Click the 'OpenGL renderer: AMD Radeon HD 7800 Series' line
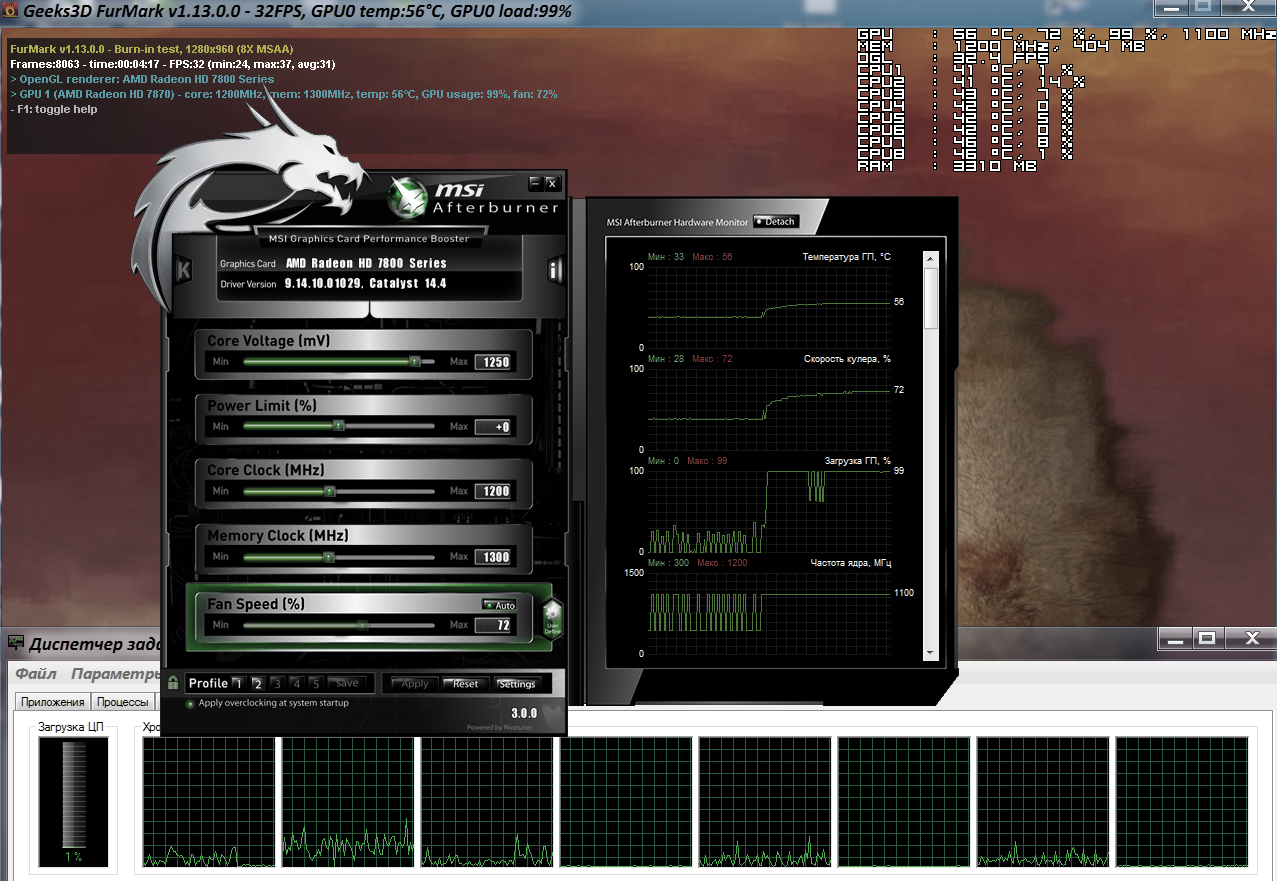 point(142,79)
